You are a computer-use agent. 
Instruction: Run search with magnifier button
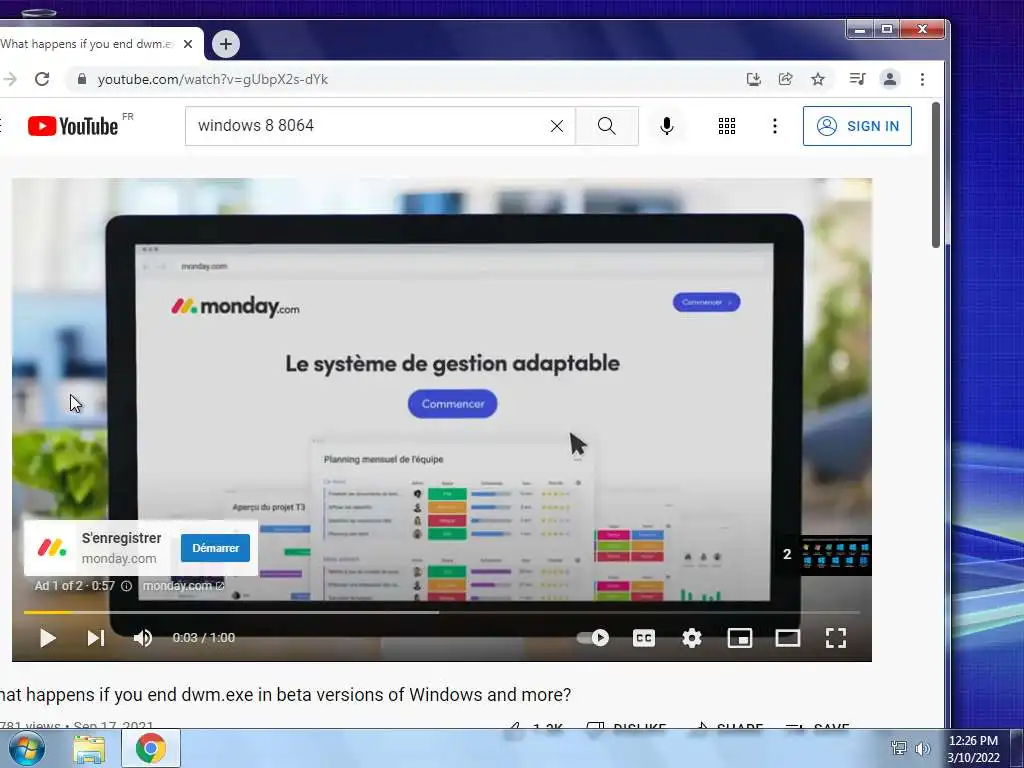(607, 126)
